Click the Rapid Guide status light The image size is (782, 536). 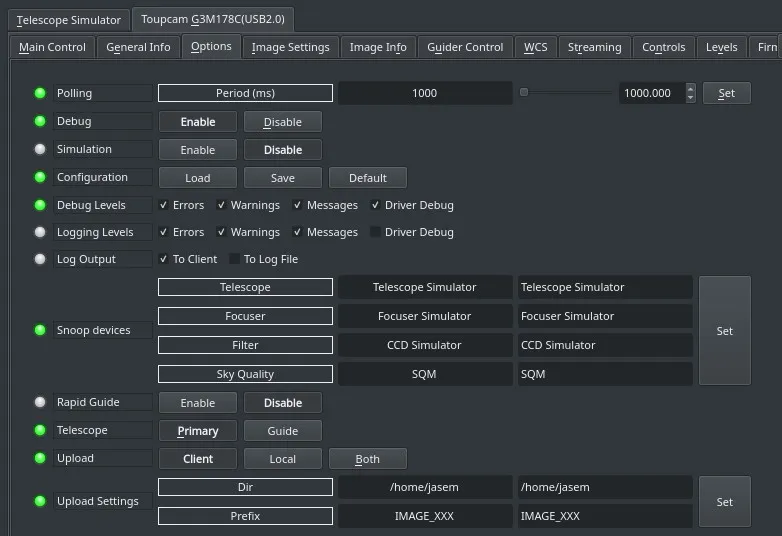tap(40, 402)
